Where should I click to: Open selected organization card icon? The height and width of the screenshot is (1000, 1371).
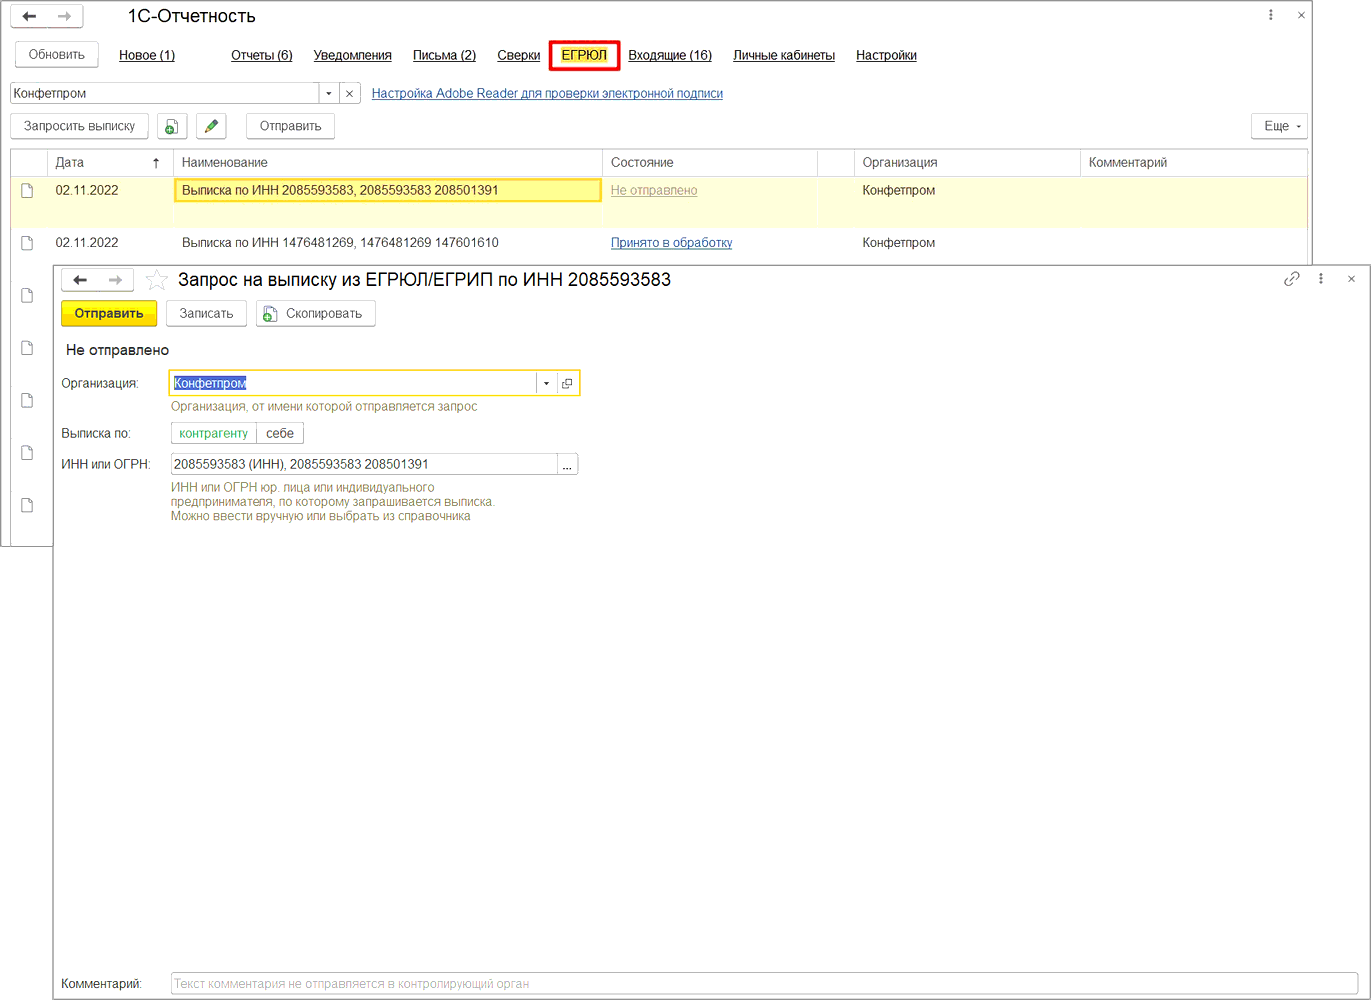pyautogui.click(x=567, y=383)
